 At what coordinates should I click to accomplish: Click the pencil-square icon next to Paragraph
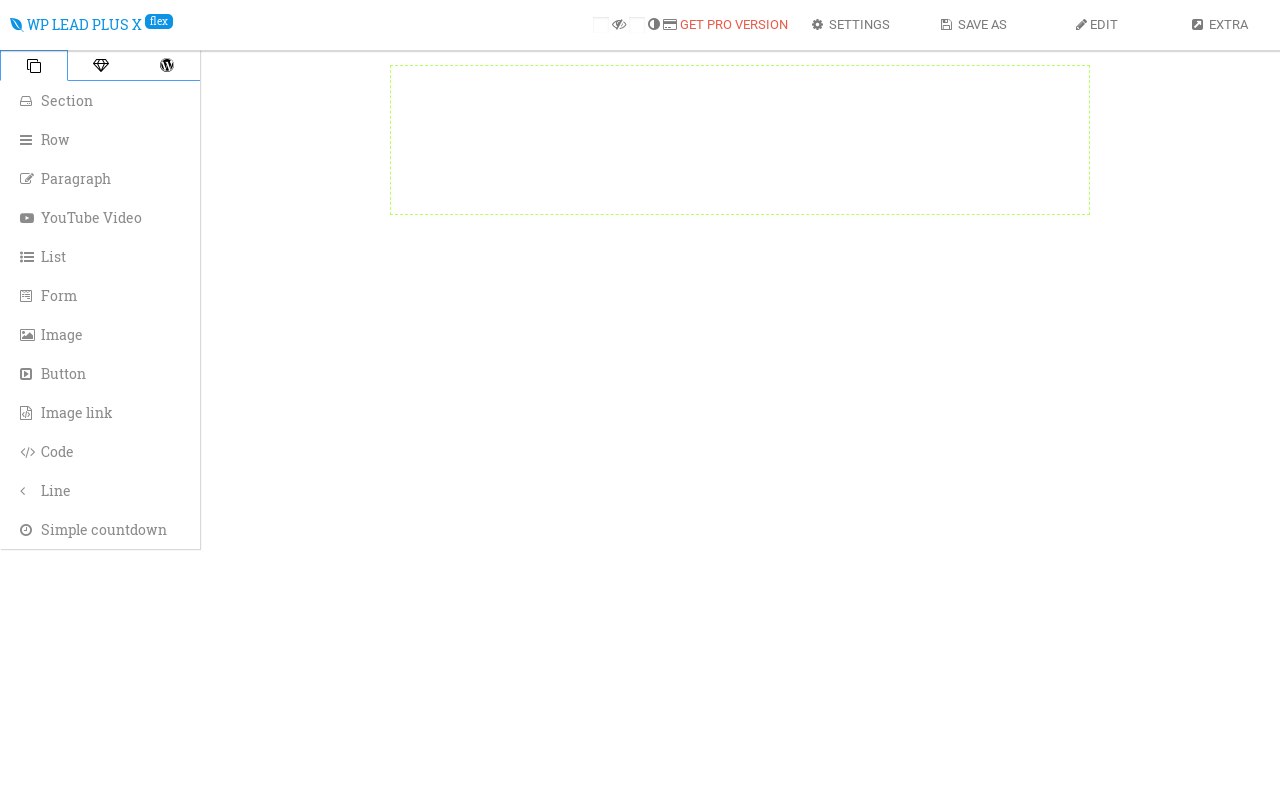(27, 179)
